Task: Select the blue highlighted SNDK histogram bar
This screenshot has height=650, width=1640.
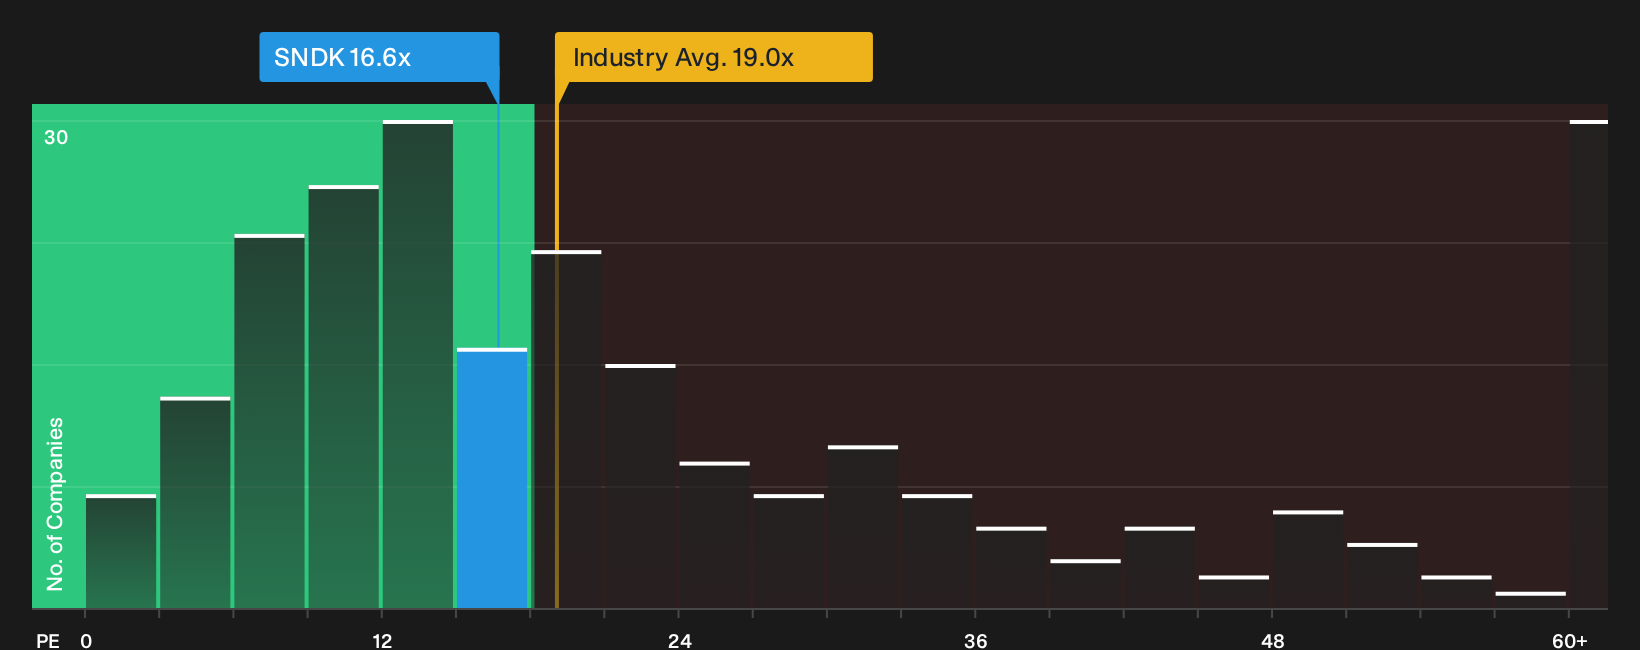Action: click(x=492, y=478)
